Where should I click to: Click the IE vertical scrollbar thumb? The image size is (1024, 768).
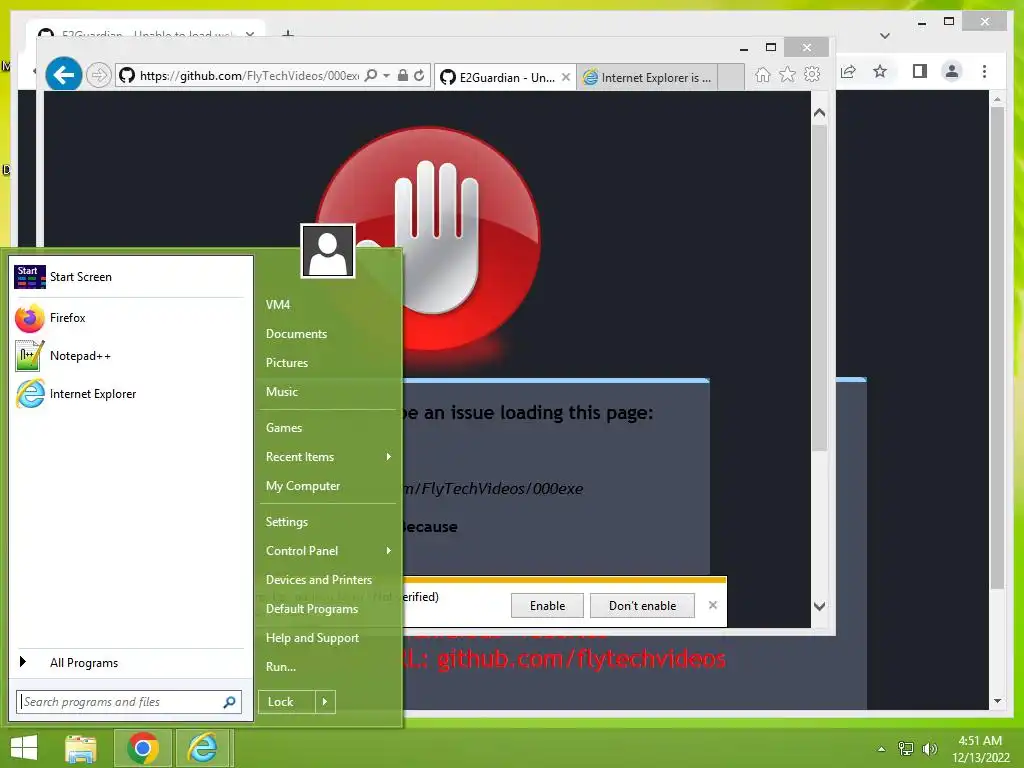pyautogui.click(x=820, y=287)
